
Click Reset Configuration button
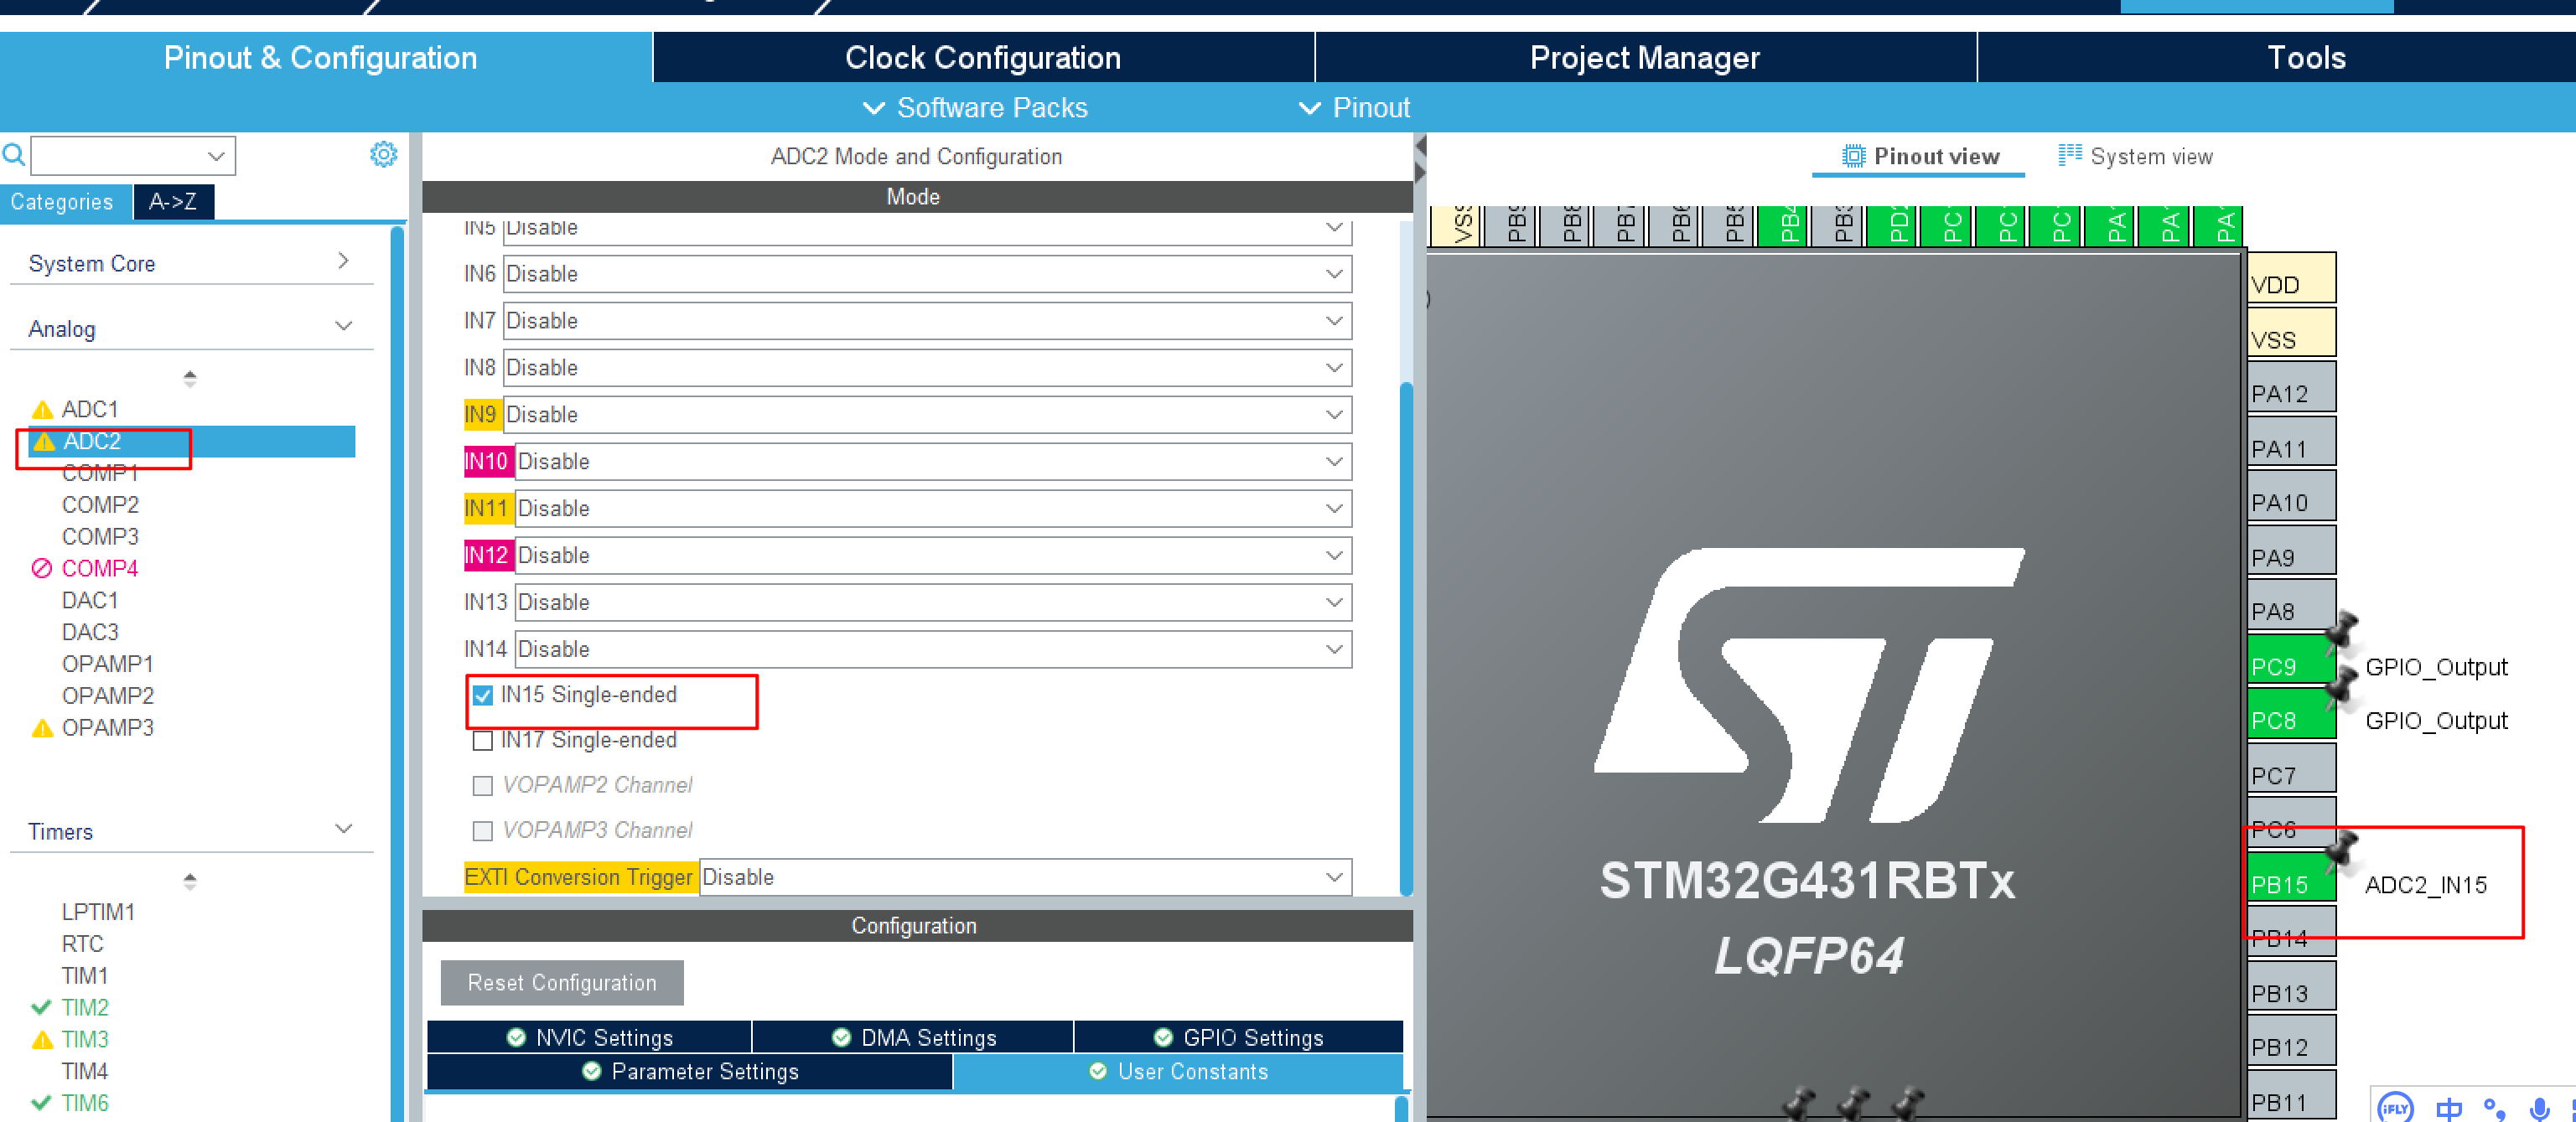[562, 983]
